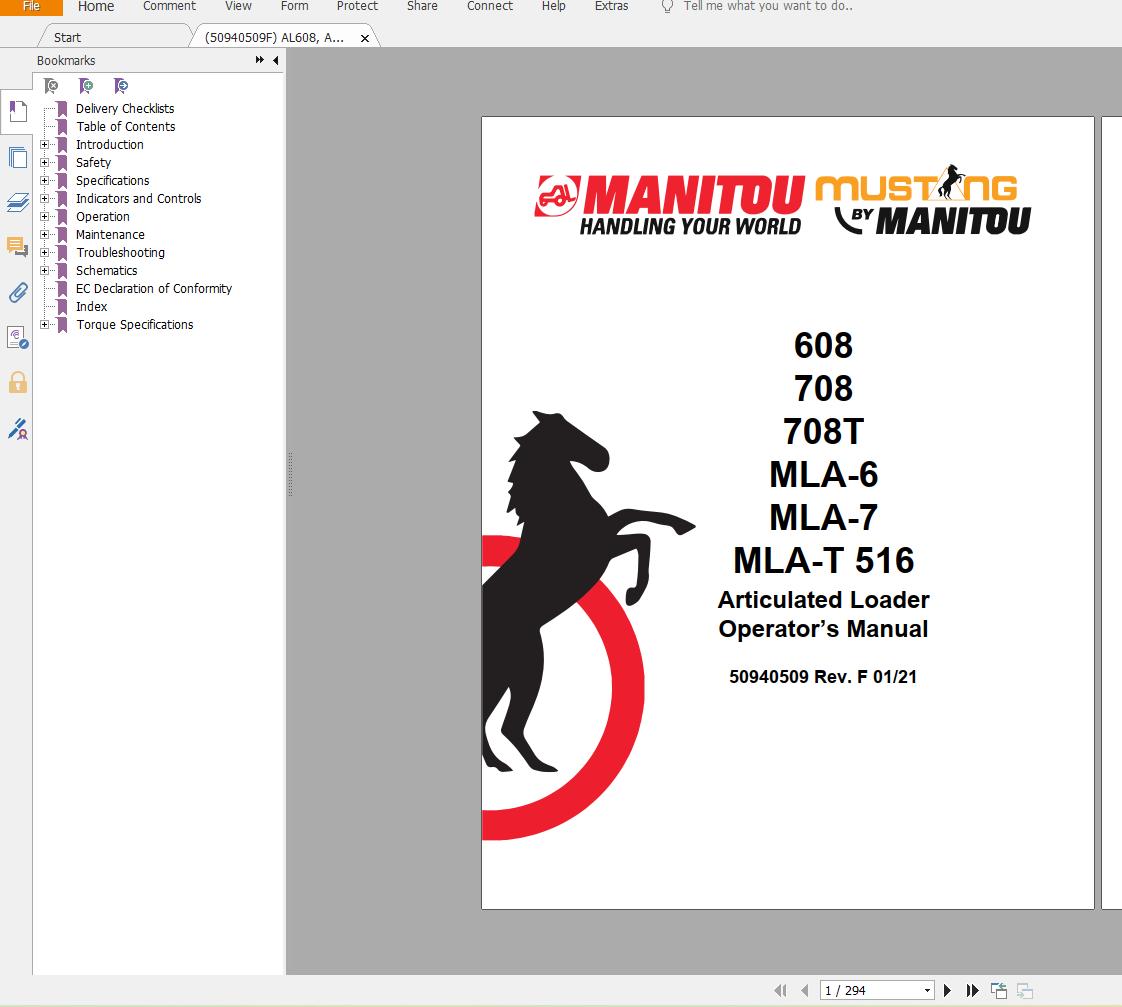Open the Extras ribbon tab
The height and width of the screenshot is (1007, 1122).
click(611, 6)
